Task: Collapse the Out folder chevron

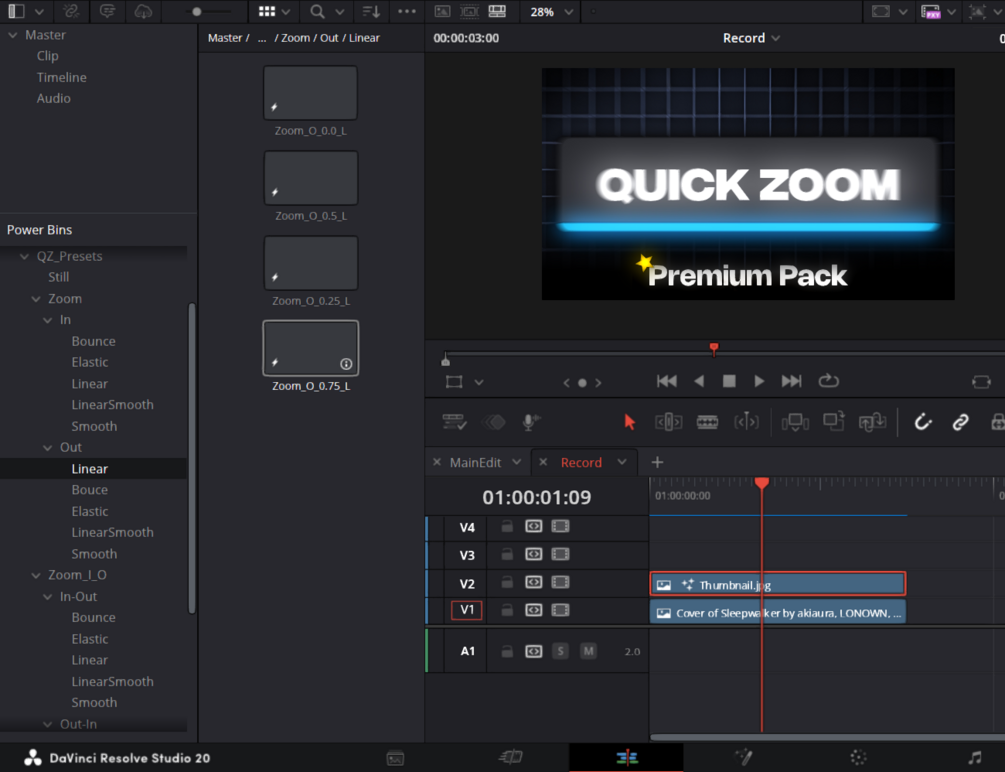Action: [47, 448]
